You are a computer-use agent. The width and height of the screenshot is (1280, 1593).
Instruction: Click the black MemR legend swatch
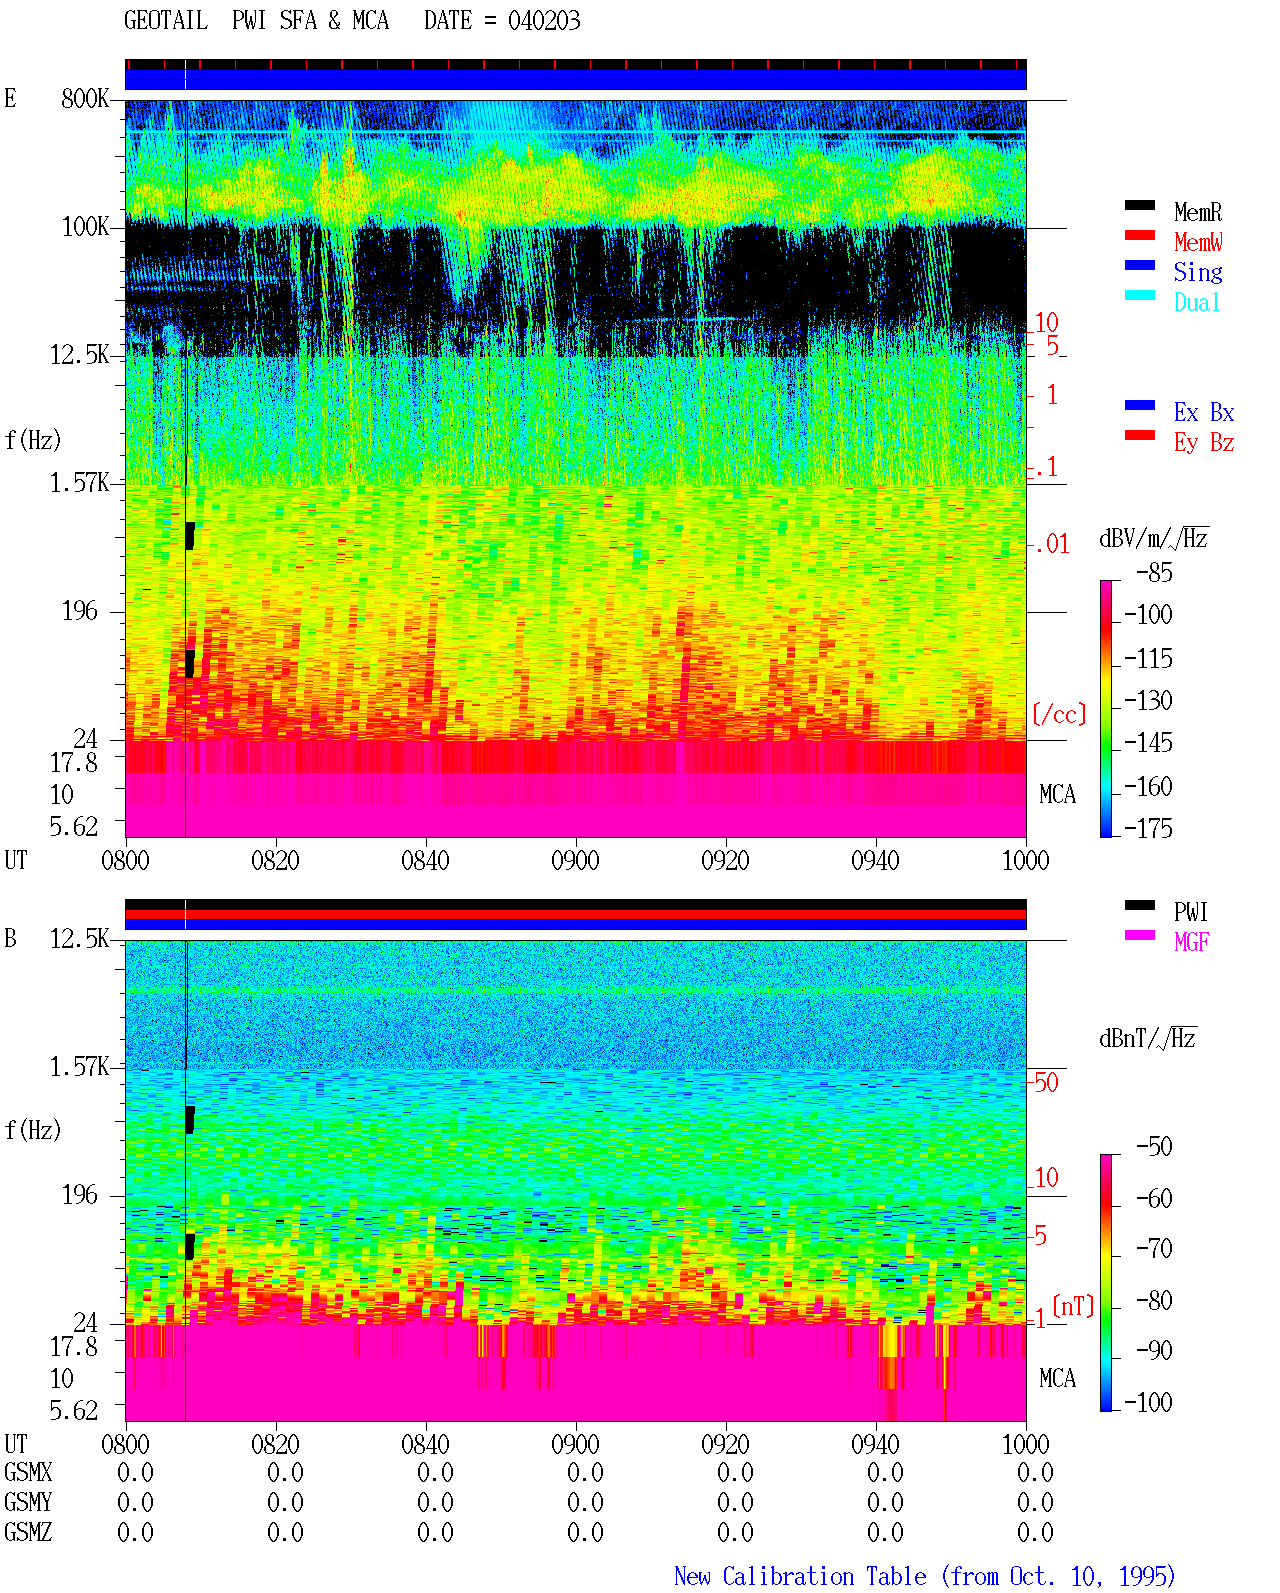point(1140,205)
